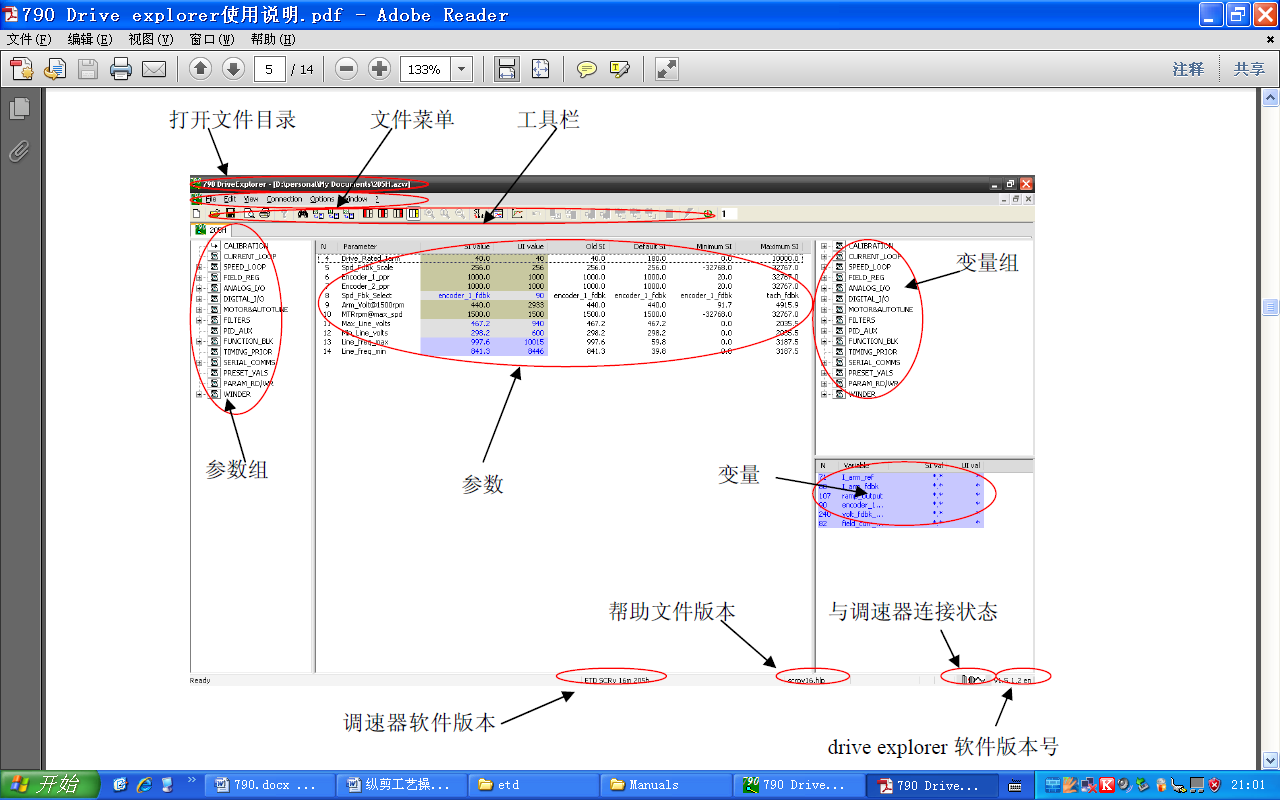The width and height of the screenshot is (1280, 800).
Task: Click the page count text / 14
Action: click(302, 69)
